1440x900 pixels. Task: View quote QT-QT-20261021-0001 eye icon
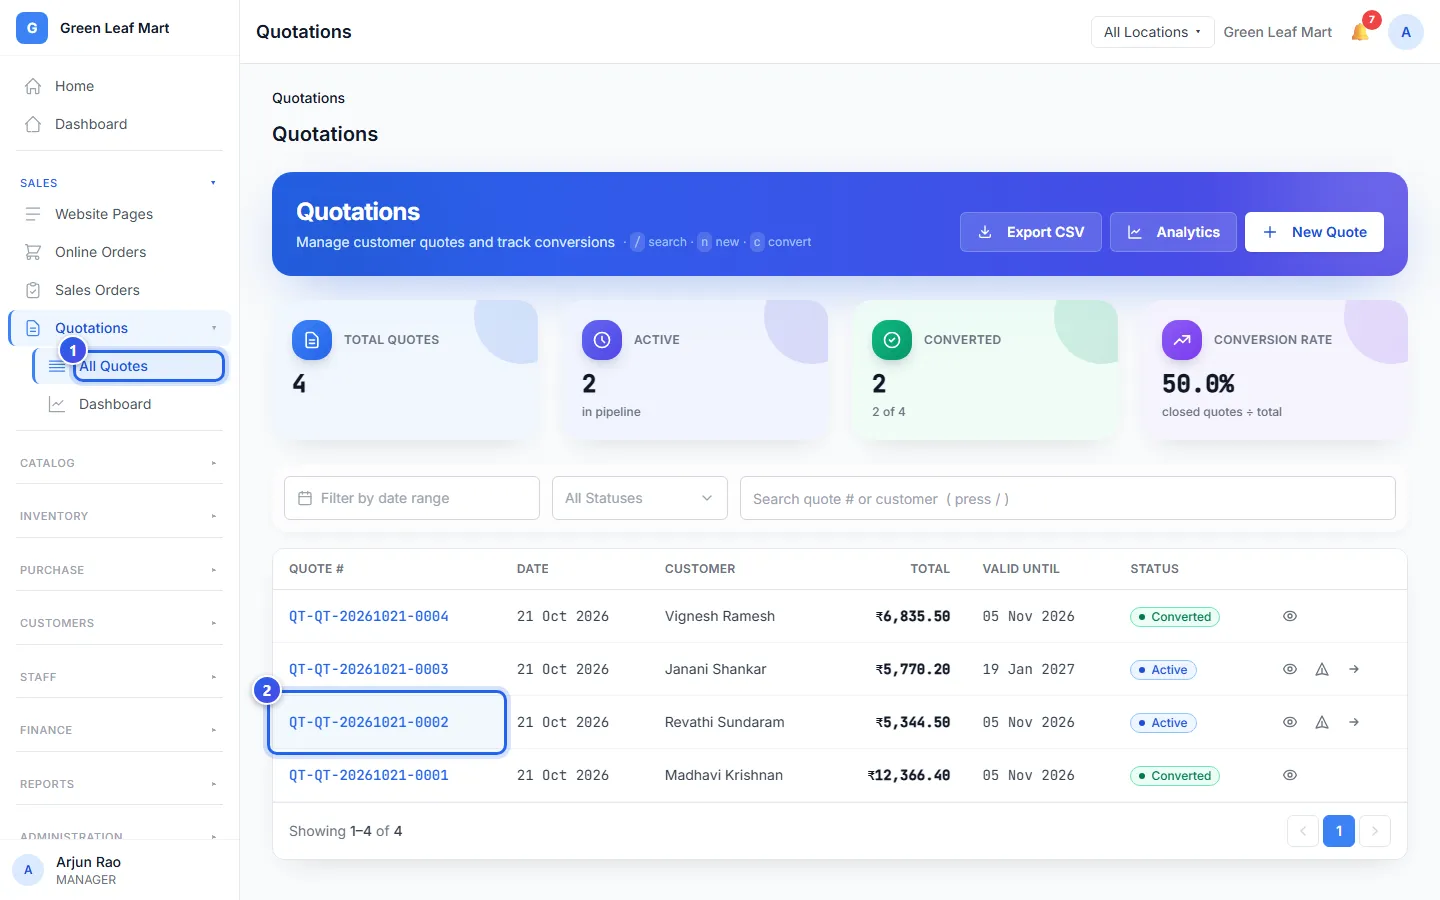point(1290,775)
